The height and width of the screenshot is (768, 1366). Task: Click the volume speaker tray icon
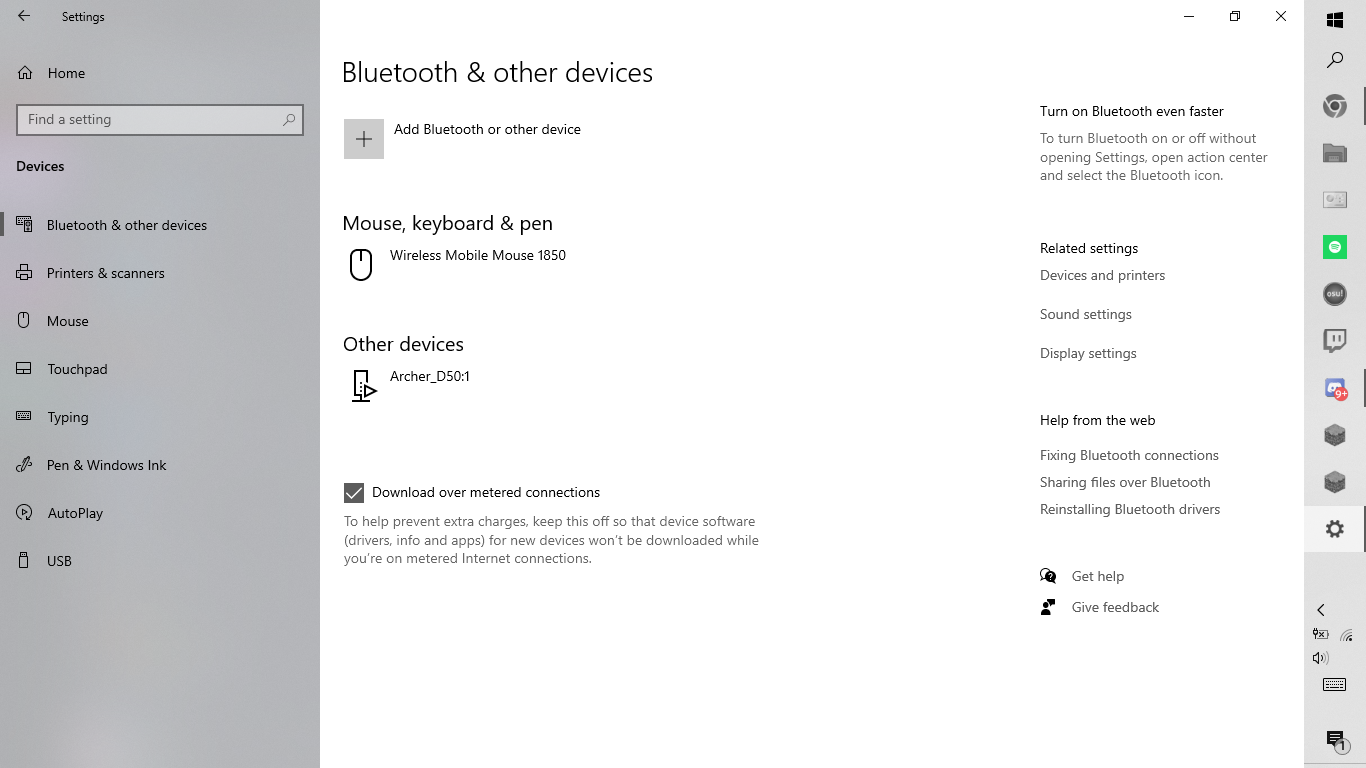1321,658
